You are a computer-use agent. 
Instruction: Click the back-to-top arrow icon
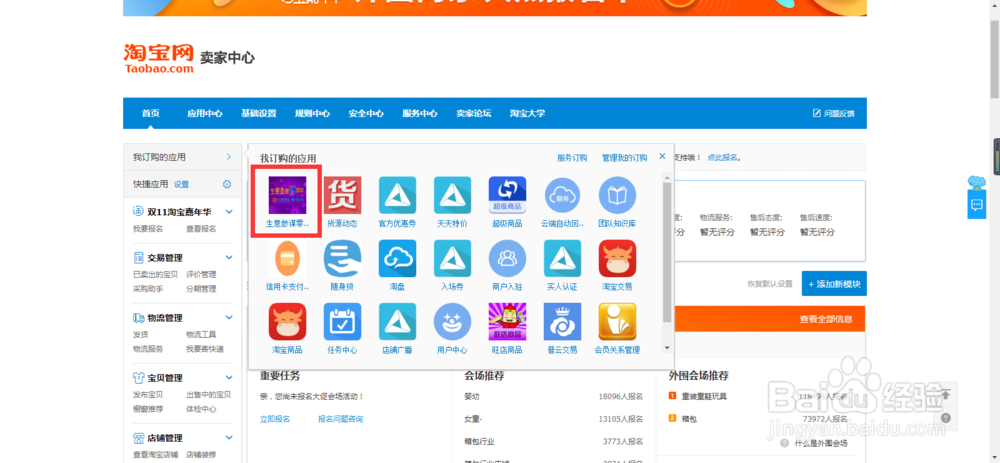pos(946,395)
